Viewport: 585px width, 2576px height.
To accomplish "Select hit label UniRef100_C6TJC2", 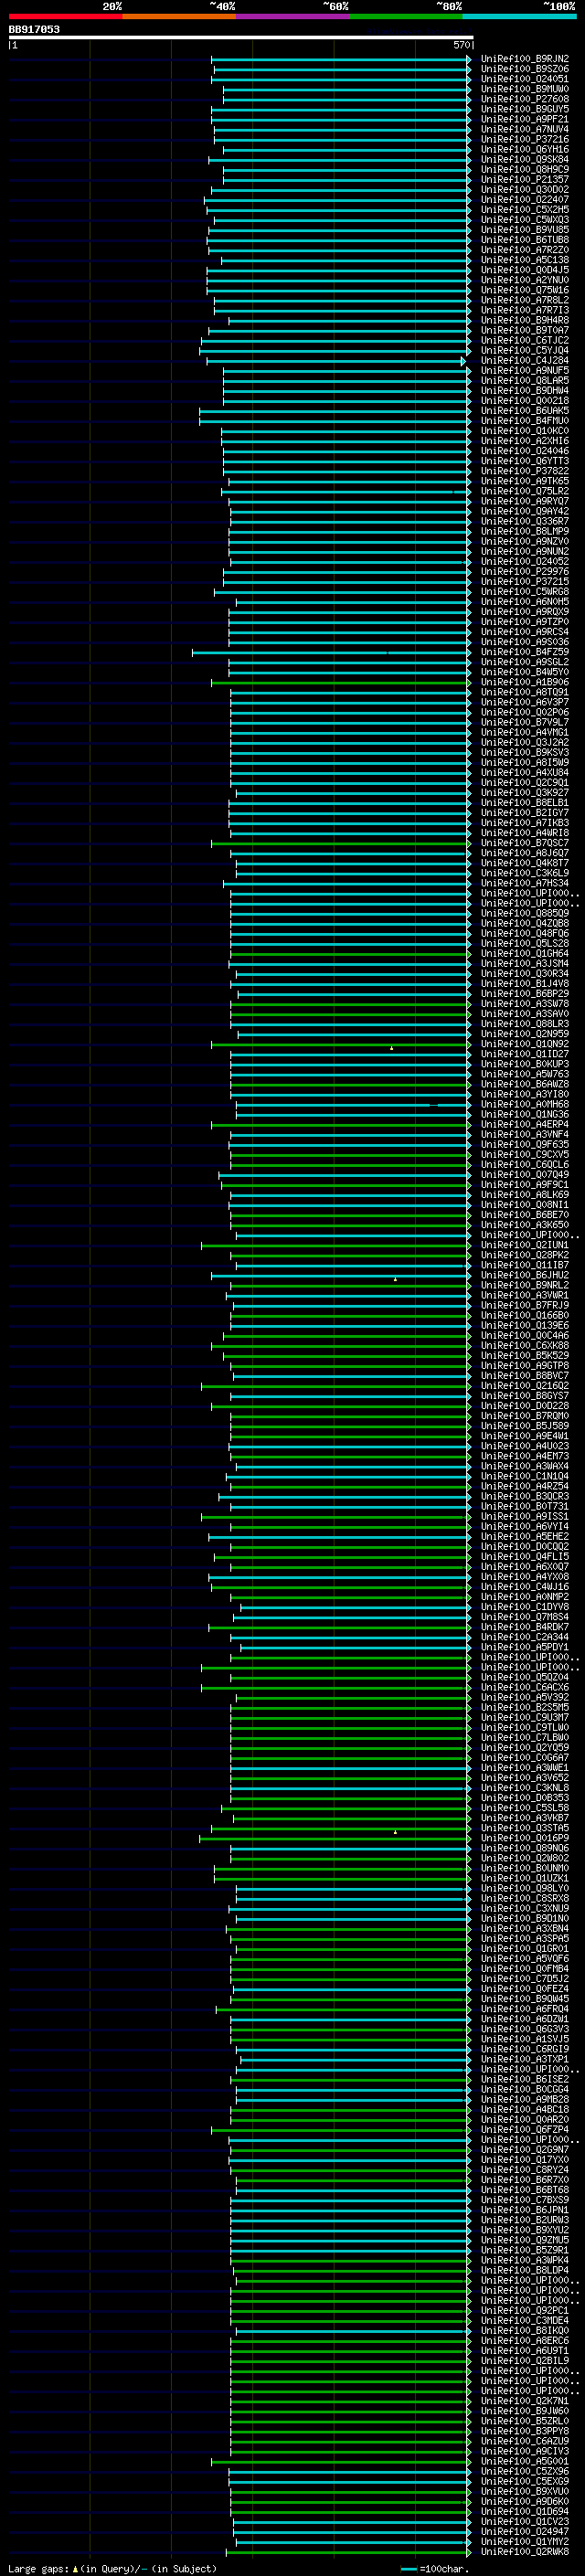I will [x=525, y=341].
